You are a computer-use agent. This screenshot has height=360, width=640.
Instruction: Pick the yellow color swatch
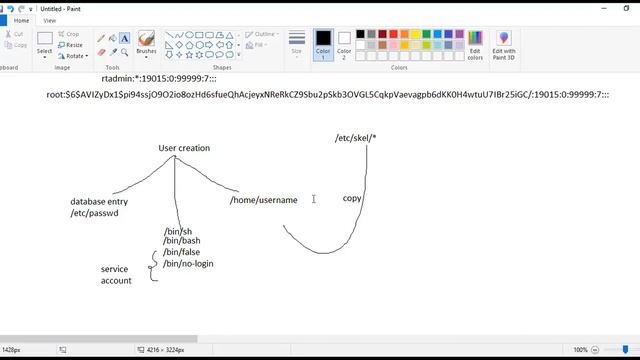(x=416, y=34)
